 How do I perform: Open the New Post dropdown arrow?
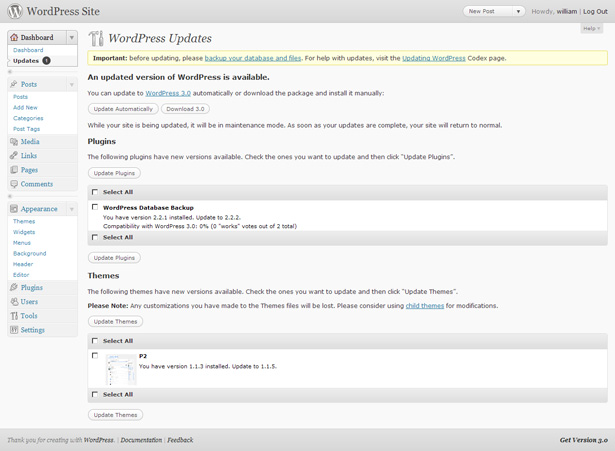tap(518, 11)
